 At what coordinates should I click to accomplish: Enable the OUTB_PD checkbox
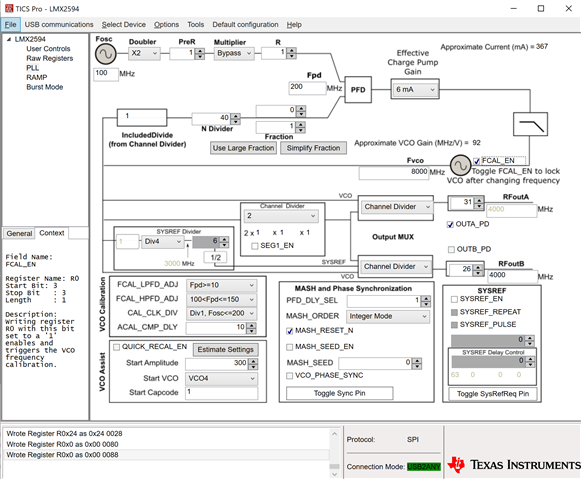(451, 249)
